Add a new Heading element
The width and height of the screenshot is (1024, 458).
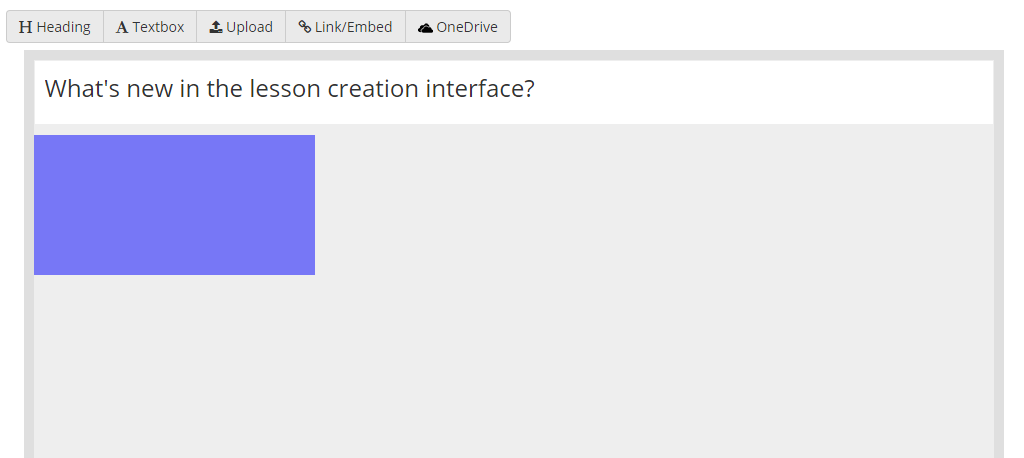point(55,27)
